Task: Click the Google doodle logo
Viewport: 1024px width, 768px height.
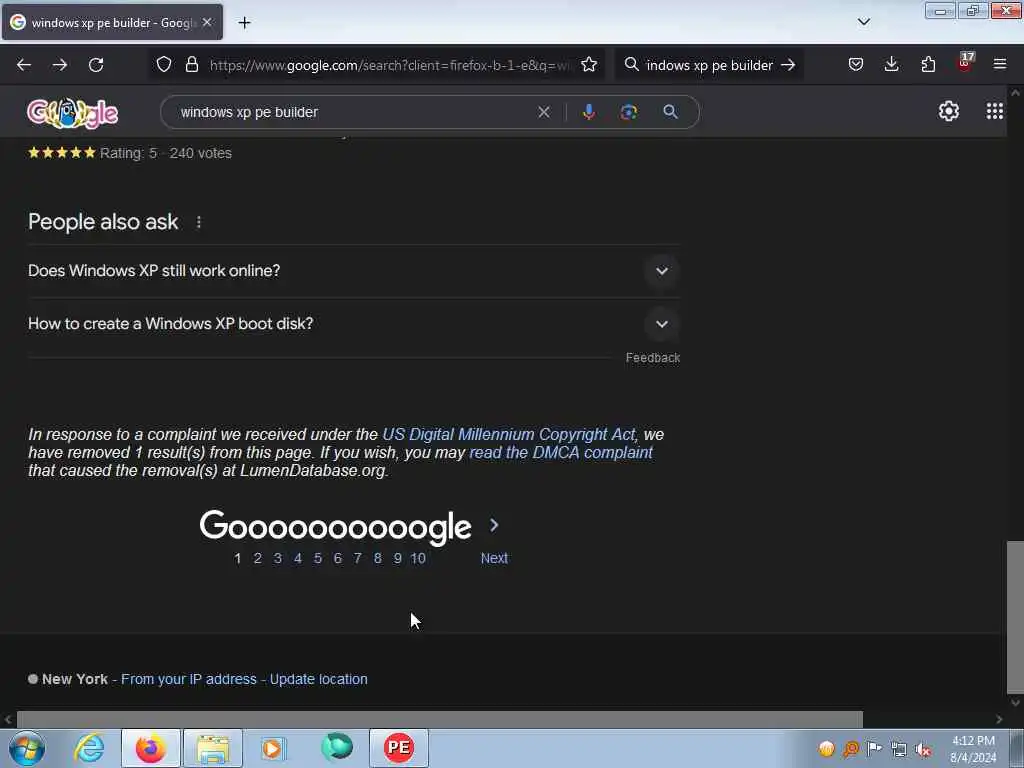Action: [72, 112]
